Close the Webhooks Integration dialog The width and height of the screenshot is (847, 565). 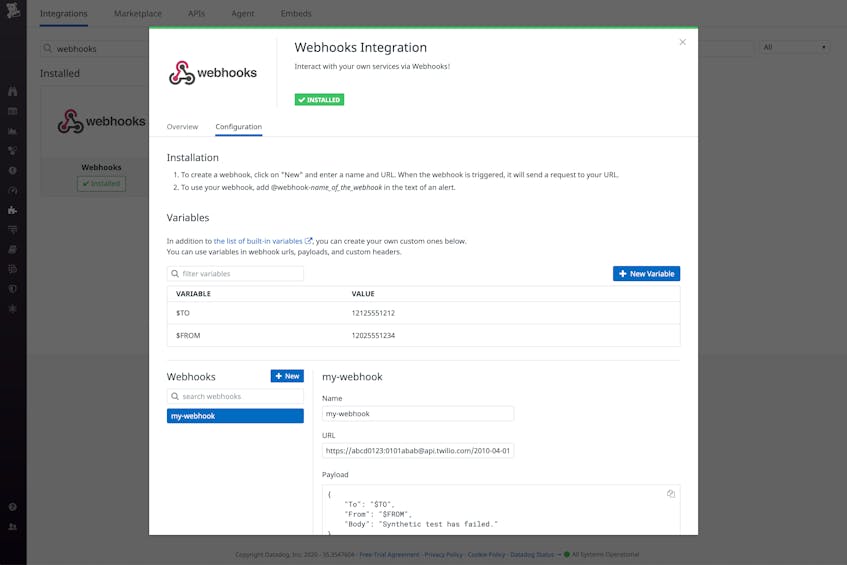pos(682,42)
